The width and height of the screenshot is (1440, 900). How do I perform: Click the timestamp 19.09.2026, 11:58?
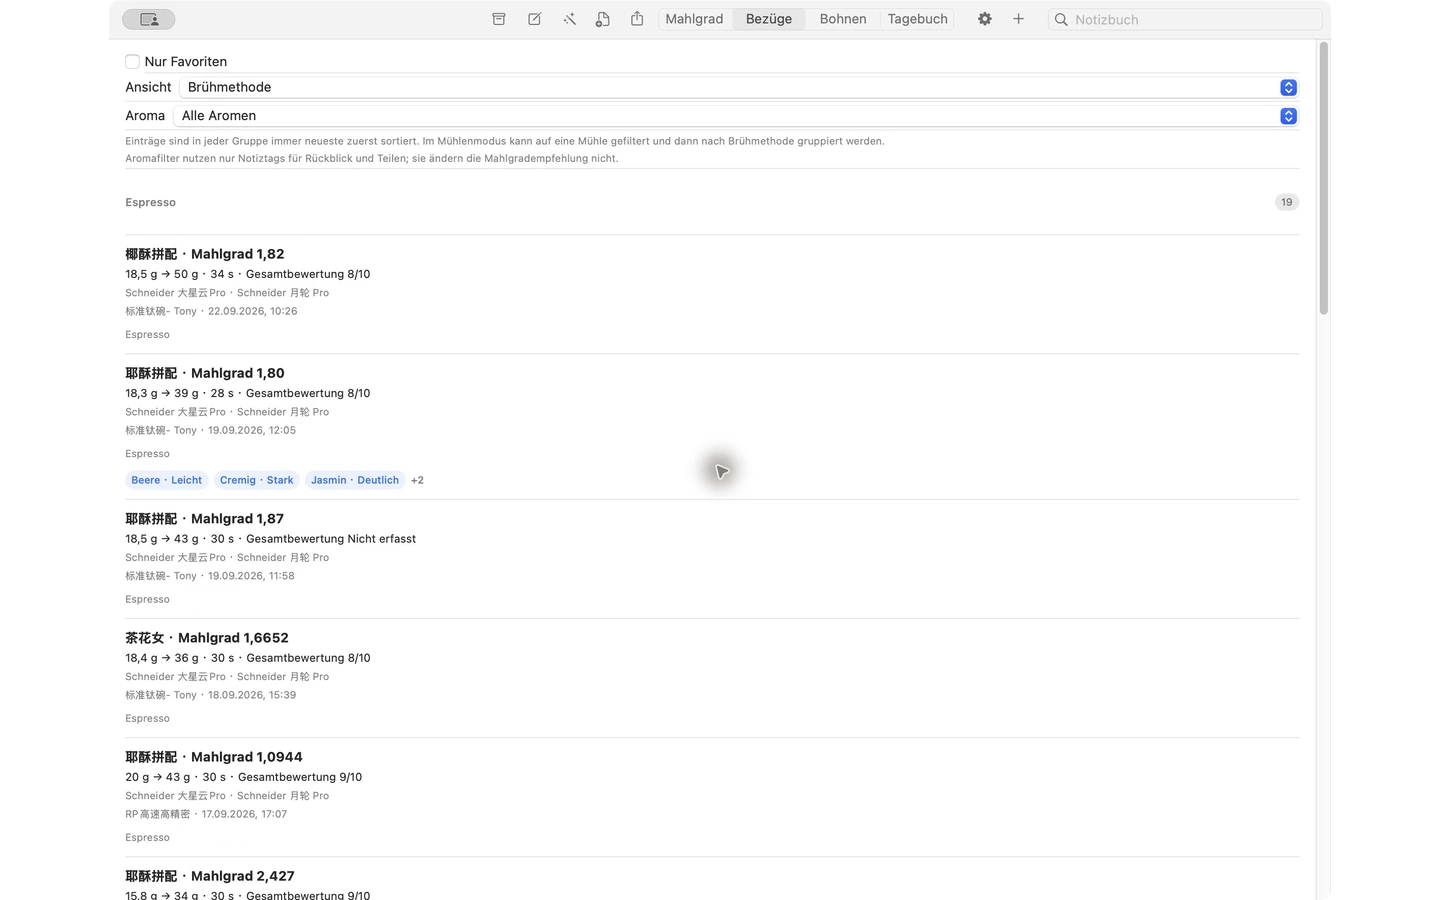(251, 576)
